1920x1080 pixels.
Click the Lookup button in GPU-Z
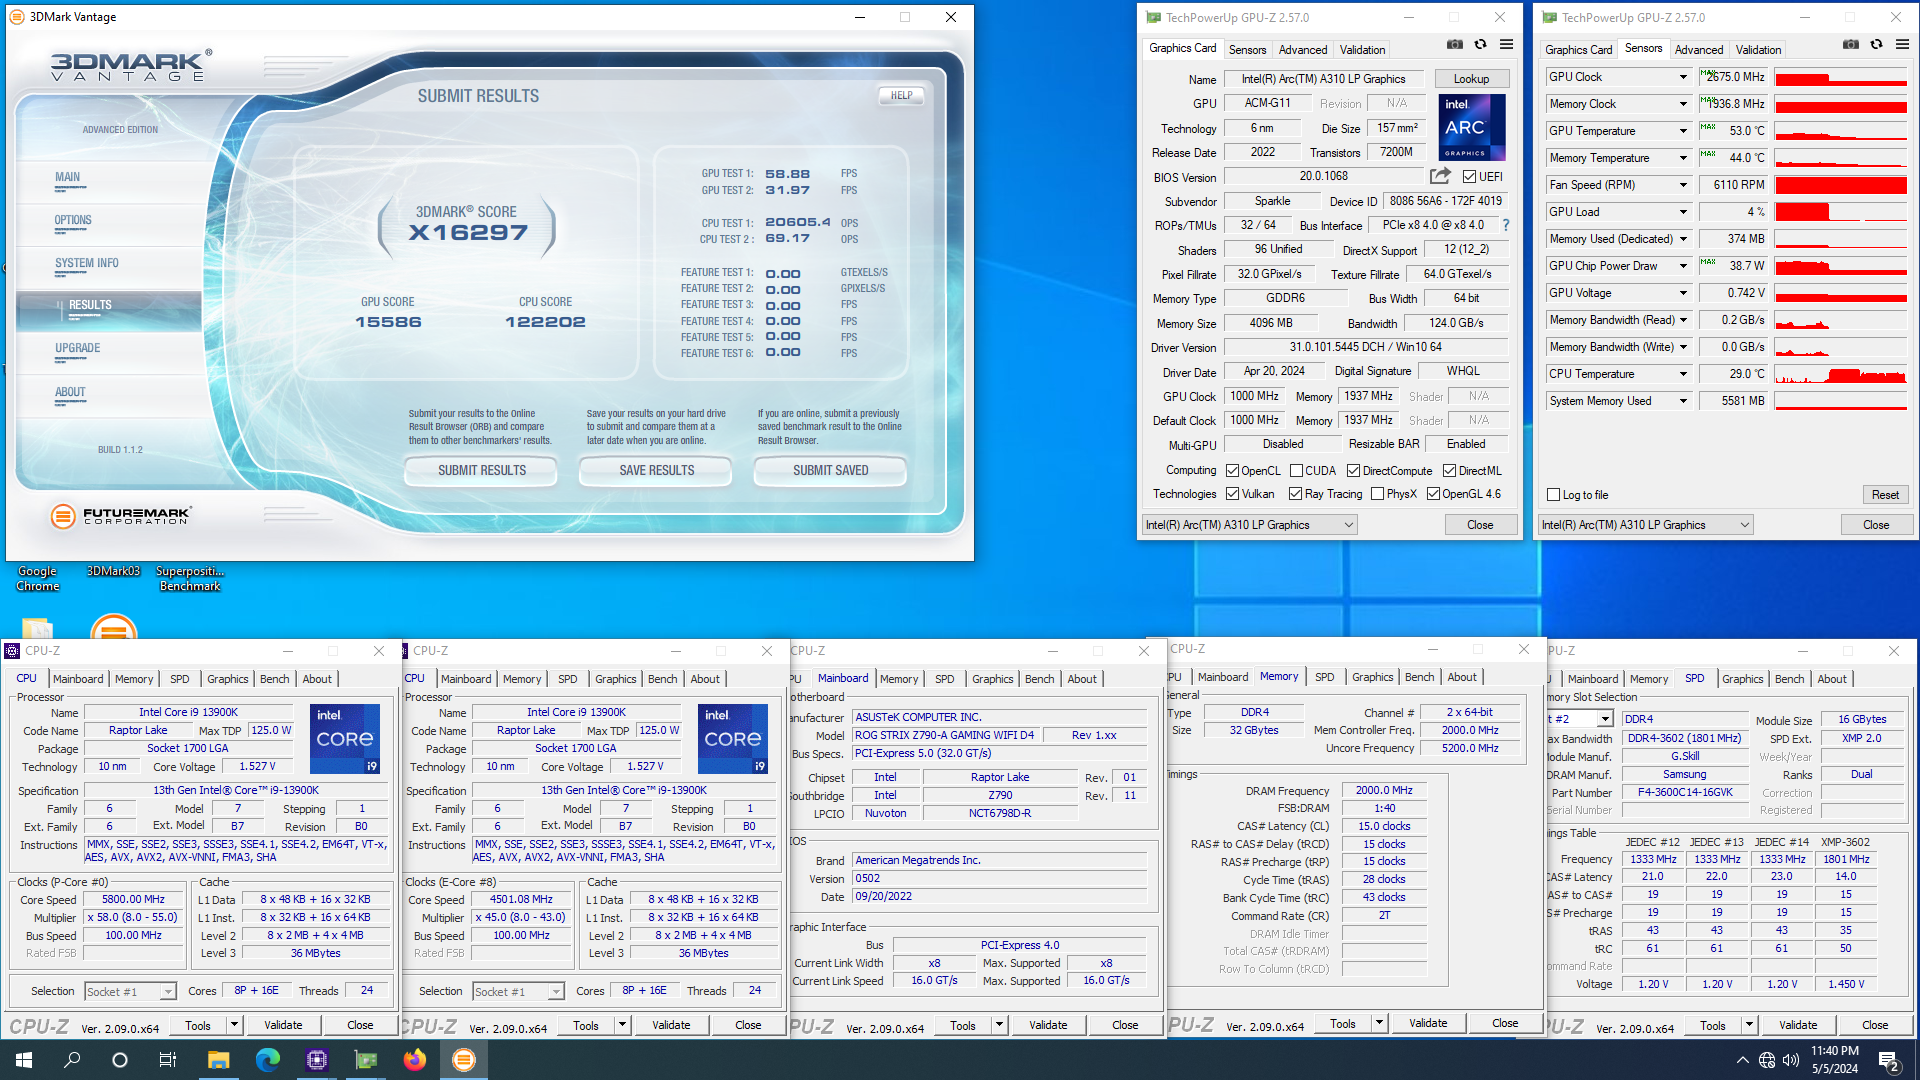tap(1471, 79)
